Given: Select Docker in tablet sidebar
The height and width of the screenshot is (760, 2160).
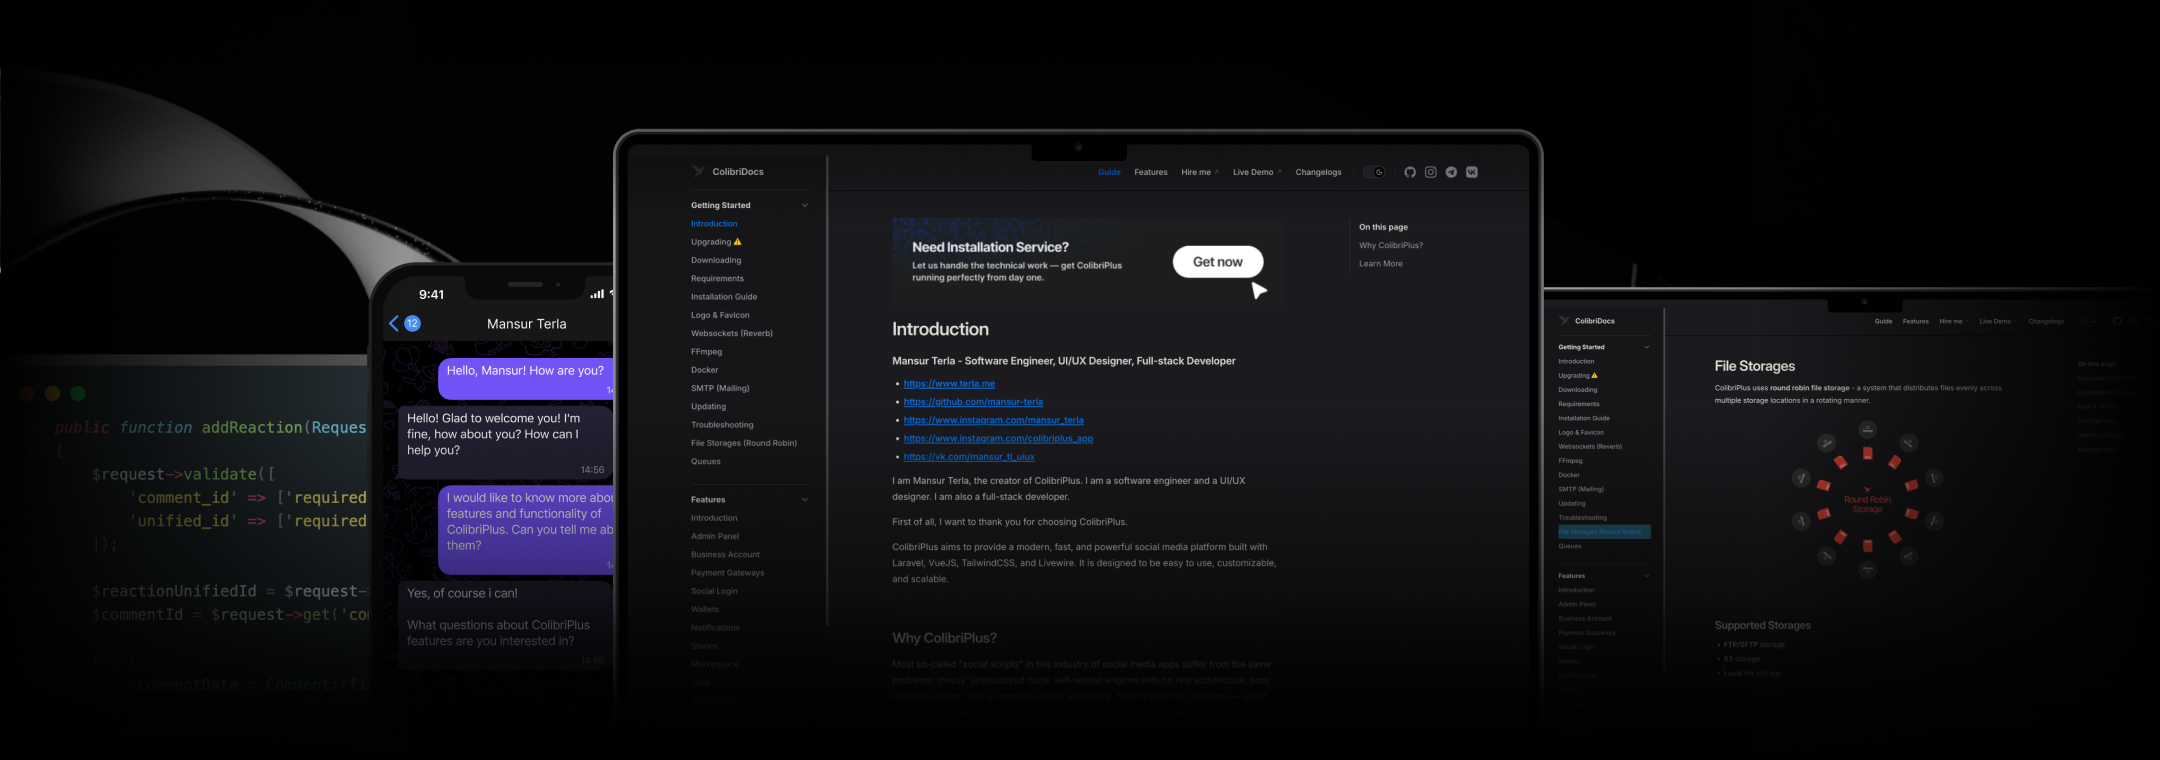Looking at the screenshot, I should click(705, 370).
